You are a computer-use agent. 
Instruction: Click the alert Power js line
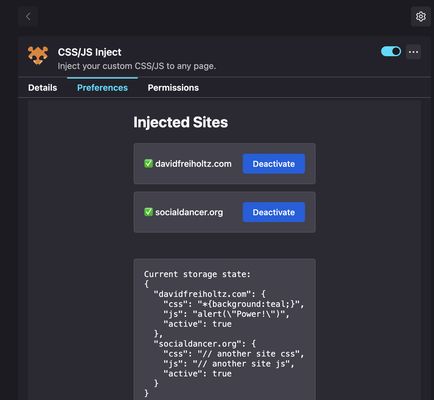226,314
